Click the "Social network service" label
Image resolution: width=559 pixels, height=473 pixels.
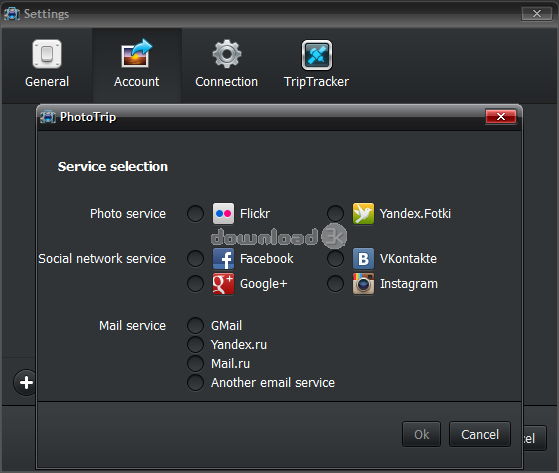coord(102,258)
